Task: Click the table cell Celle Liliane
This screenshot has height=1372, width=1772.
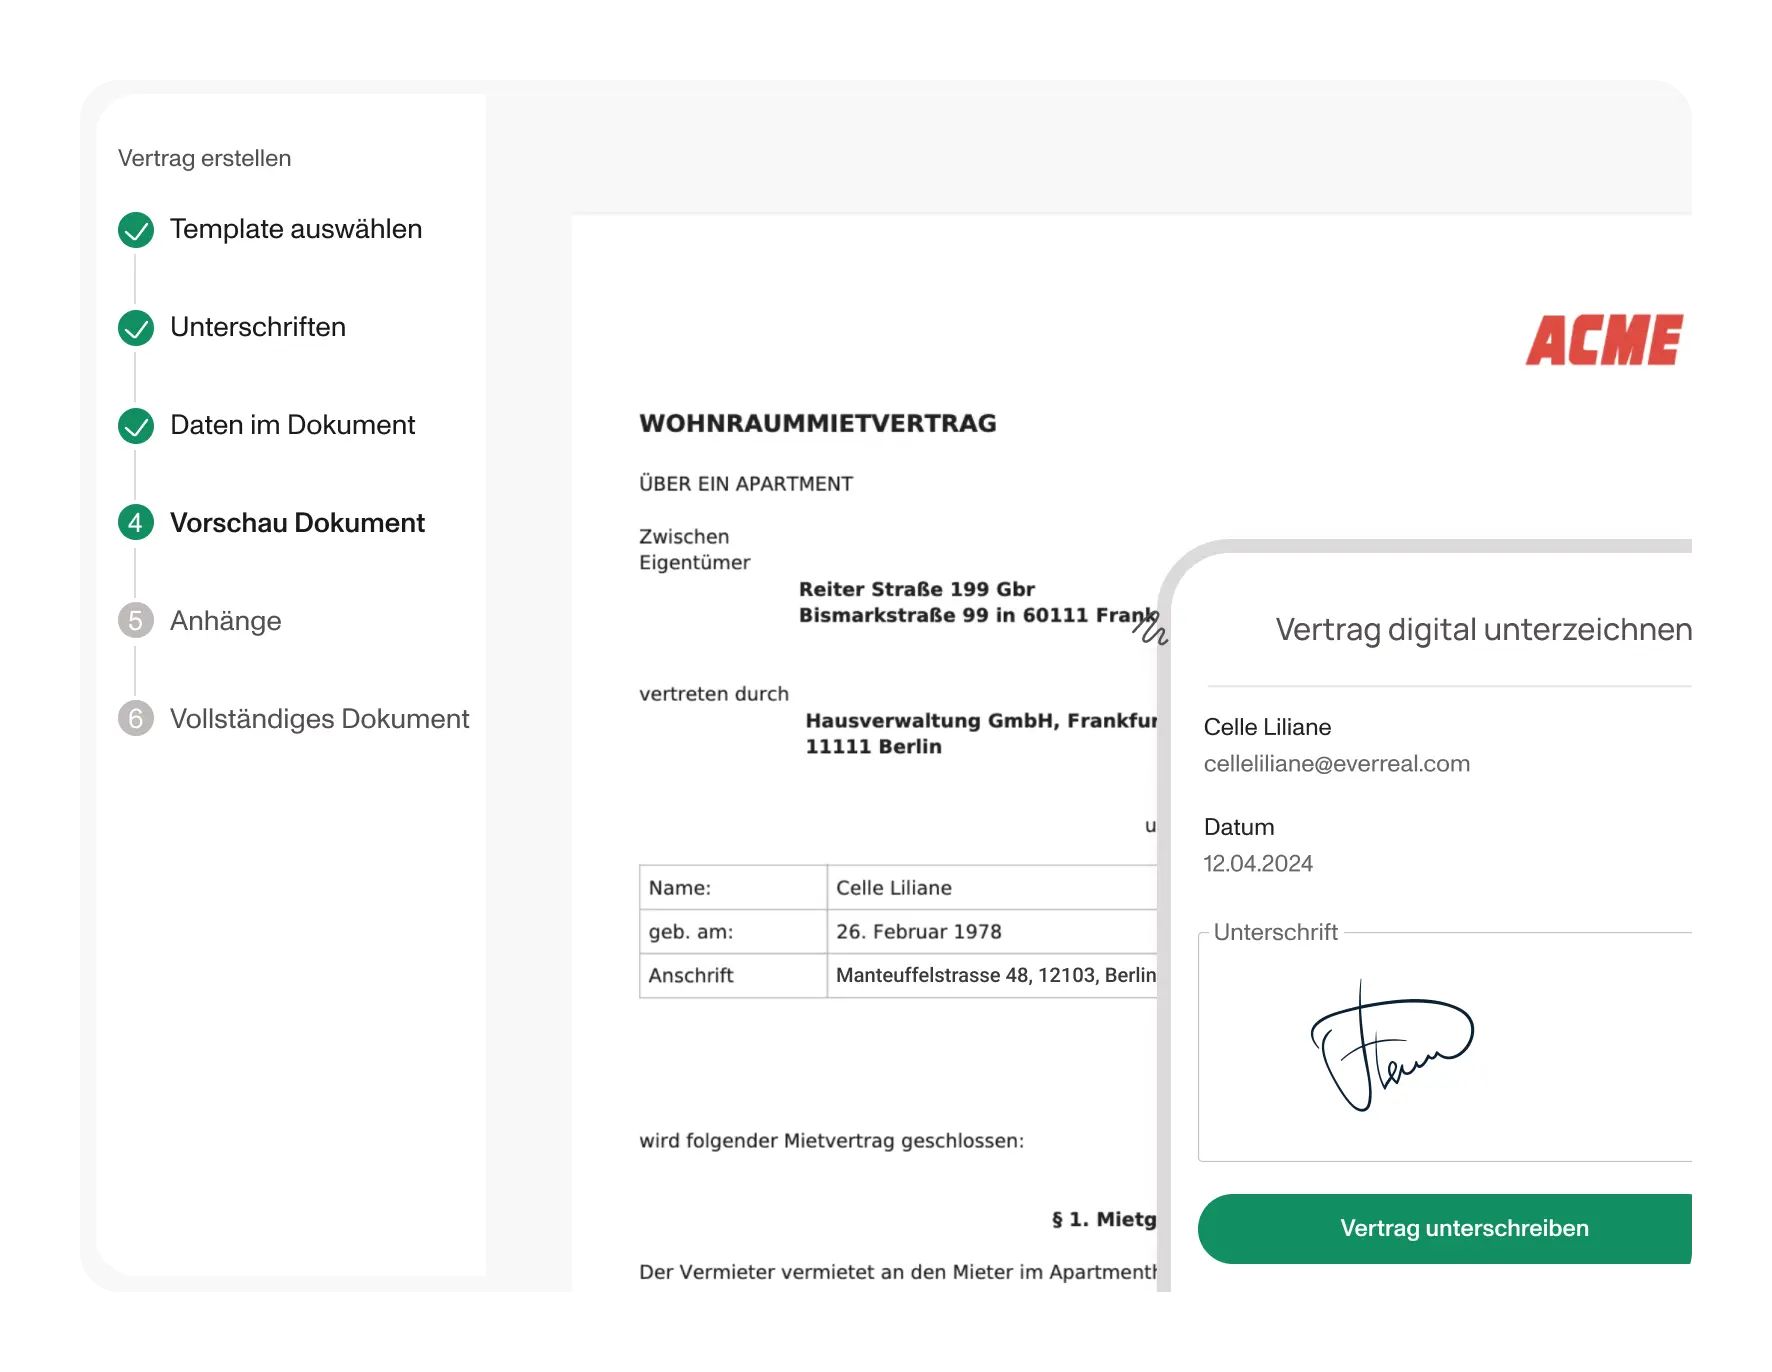Action: 992,888
